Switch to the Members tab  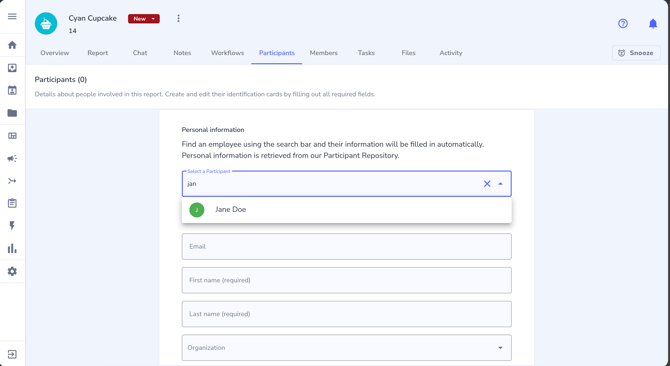click(x=323, y=53)
